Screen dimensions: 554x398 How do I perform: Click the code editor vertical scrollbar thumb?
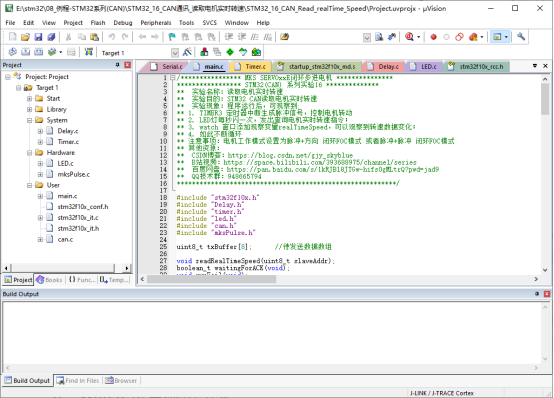tap(545, 100)
